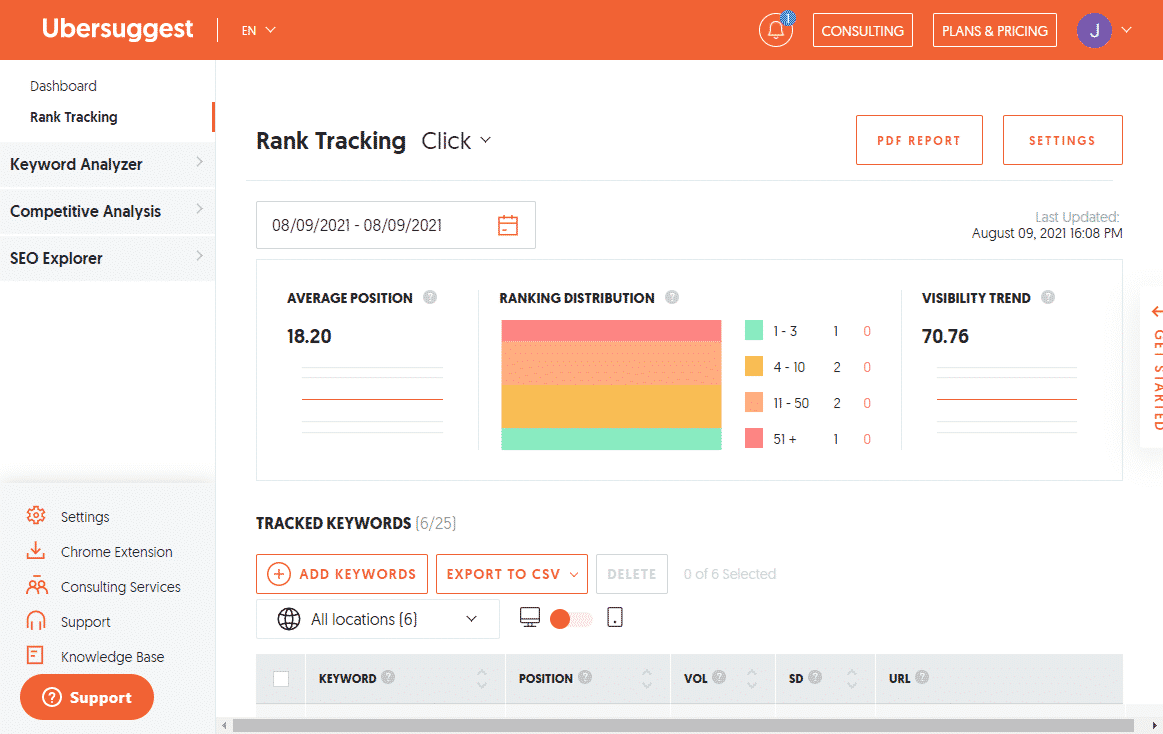Click red 51 + legend swatch
The width and height of the screenshot is (1163, 734).
(x=754, y=438)
